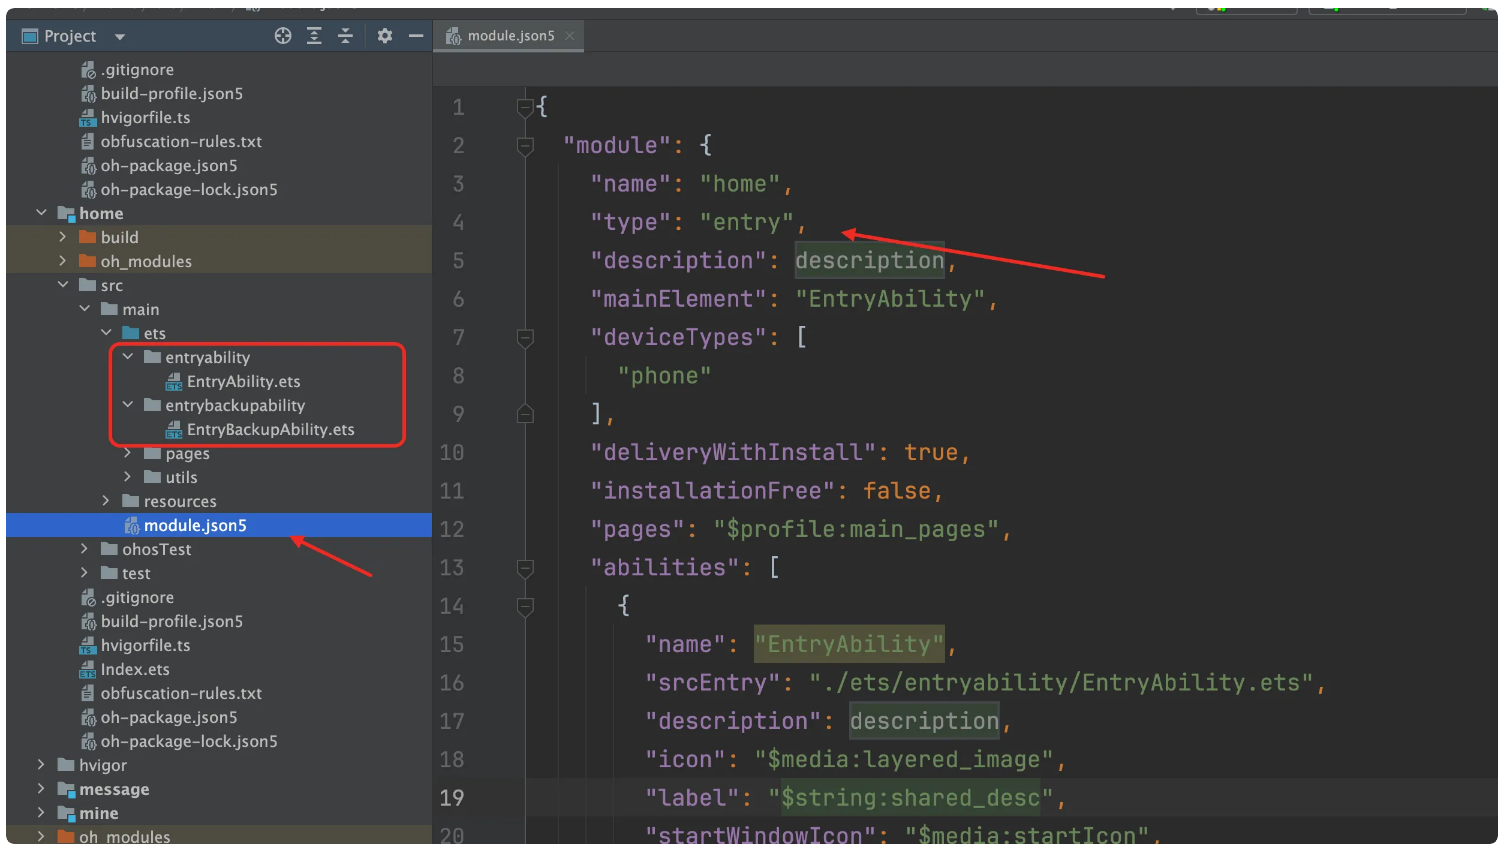This screenshot has width=1511, height=853.
Task: Click the expand all icon in Project panel
Action: pyautogui.click(x=314, y=36)
